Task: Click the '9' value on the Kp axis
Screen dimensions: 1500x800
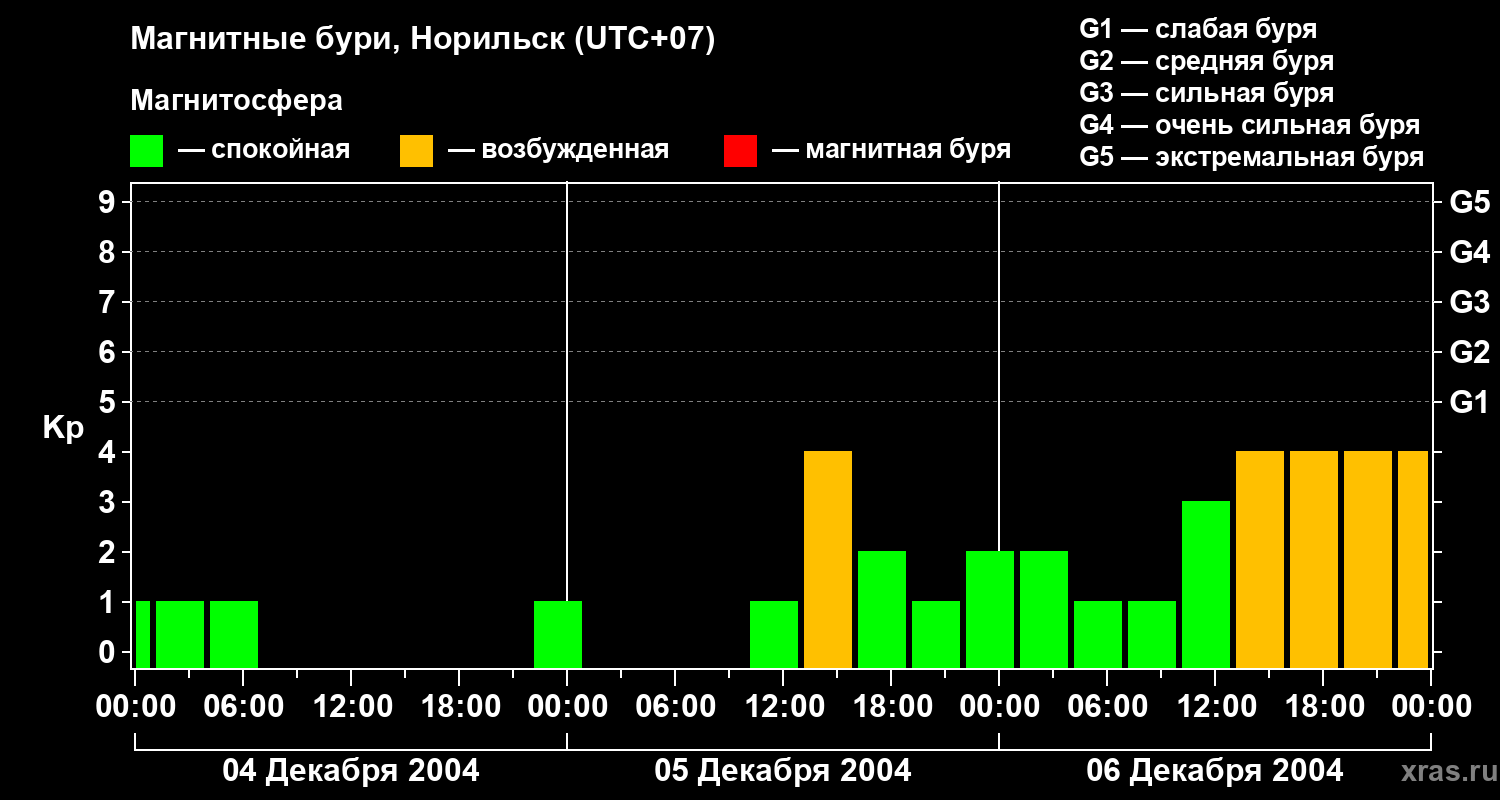Action: 109,202
